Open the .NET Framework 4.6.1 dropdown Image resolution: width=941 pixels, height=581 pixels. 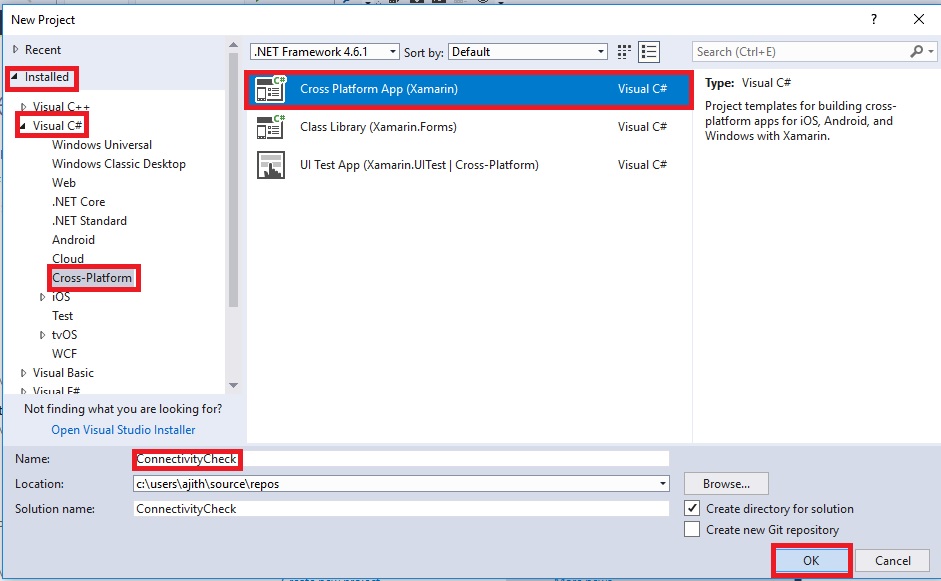(x=325, y=52)
